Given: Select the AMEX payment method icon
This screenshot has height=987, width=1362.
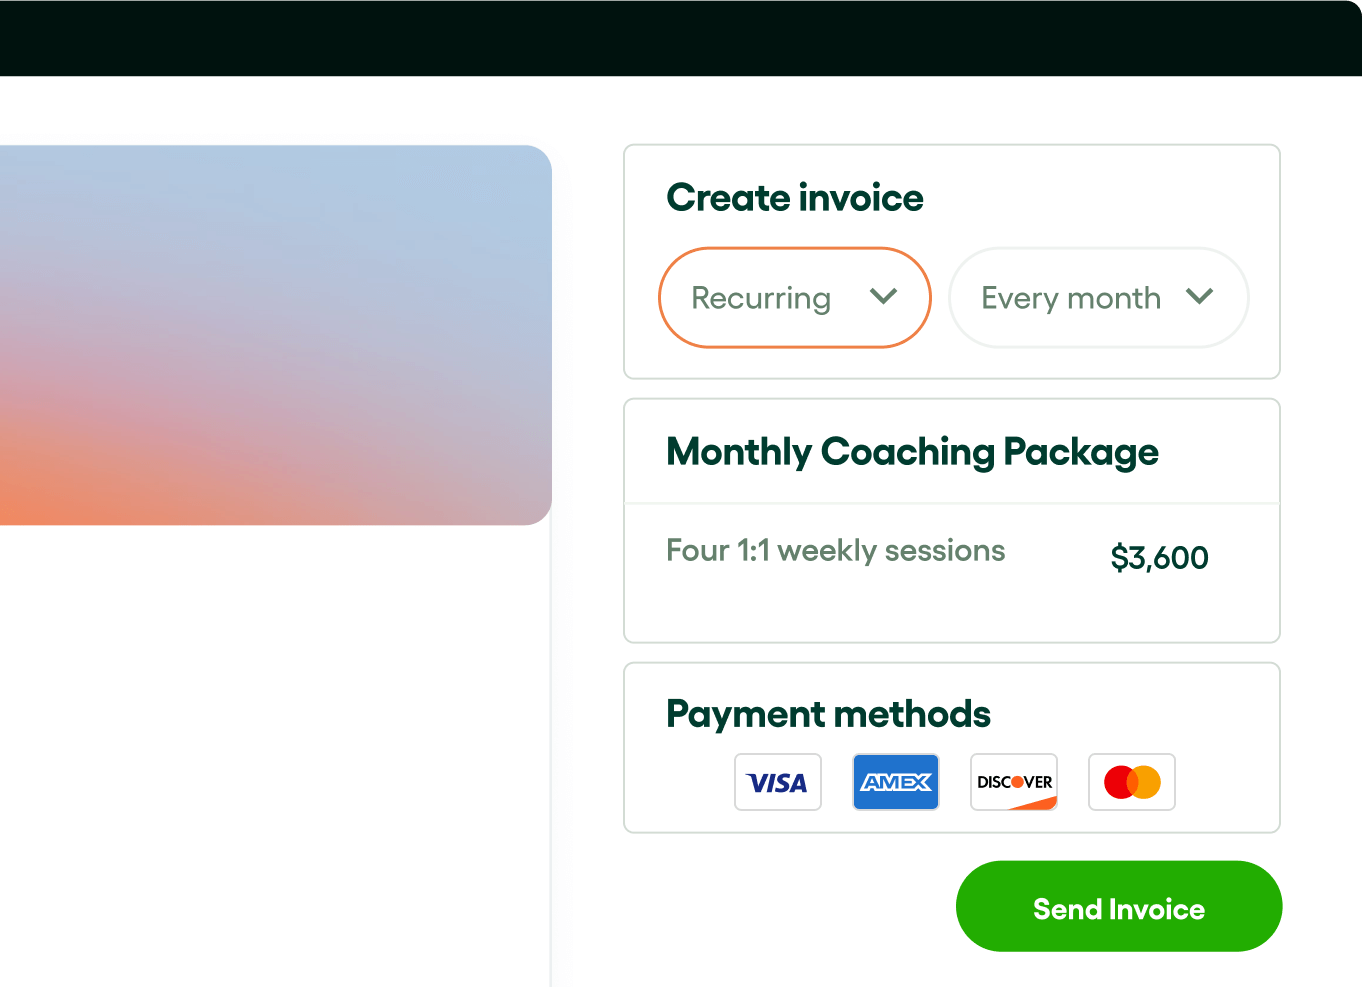Looking at the screenshot, I should (x=895, y=782).
